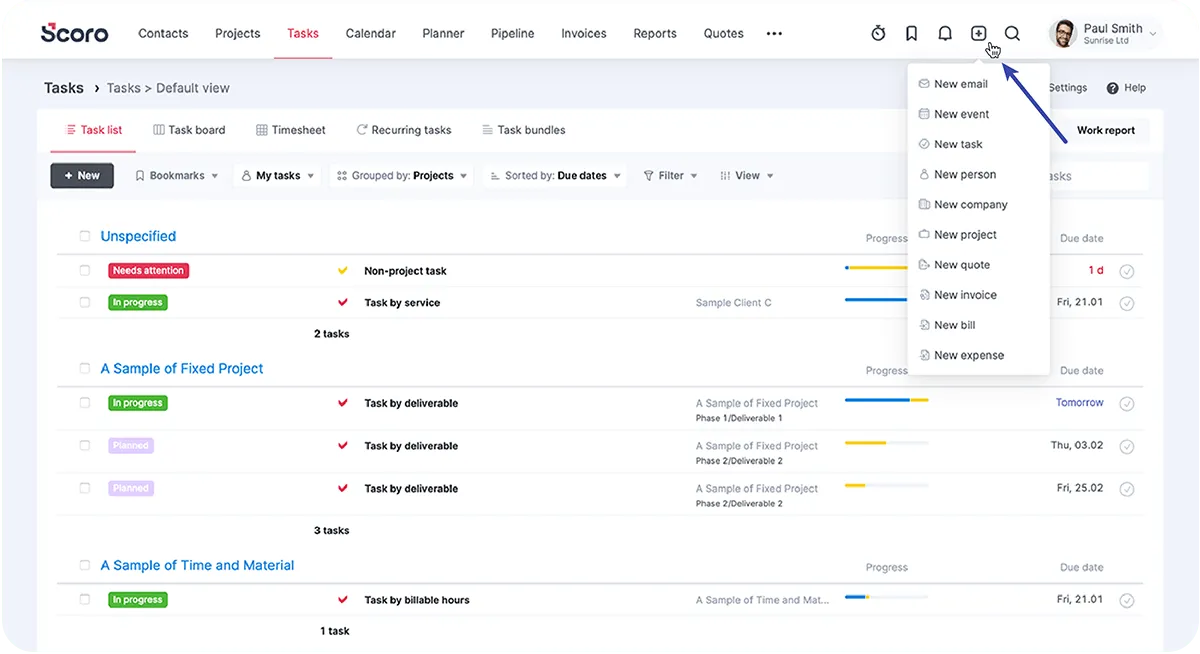Click the Task by service progress bar
This screenshot has width=1200, height=654.
(x=877, y=300)
